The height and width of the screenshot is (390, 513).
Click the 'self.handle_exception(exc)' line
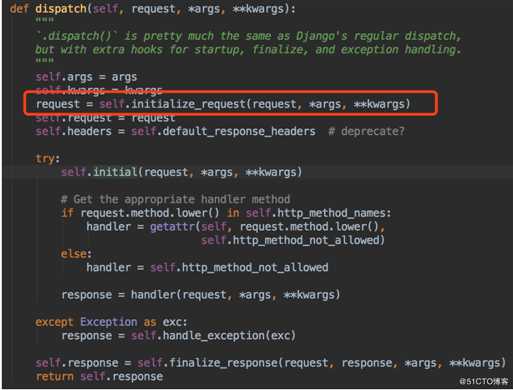tap(178, 336)
